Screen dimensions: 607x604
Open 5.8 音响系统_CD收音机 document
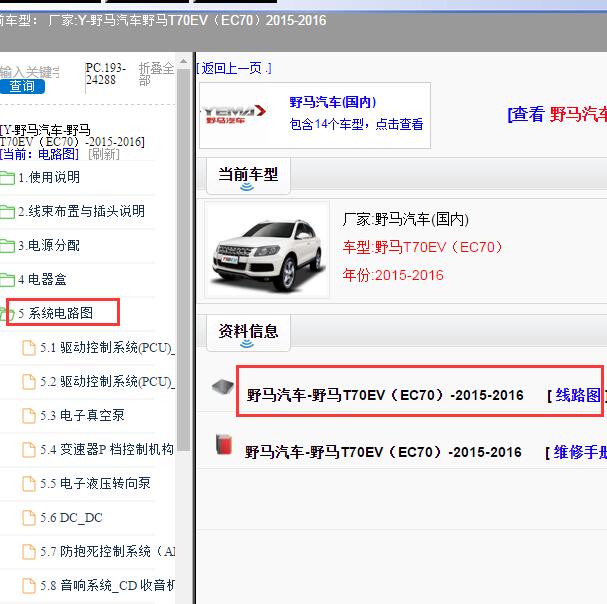pos(108,585)
